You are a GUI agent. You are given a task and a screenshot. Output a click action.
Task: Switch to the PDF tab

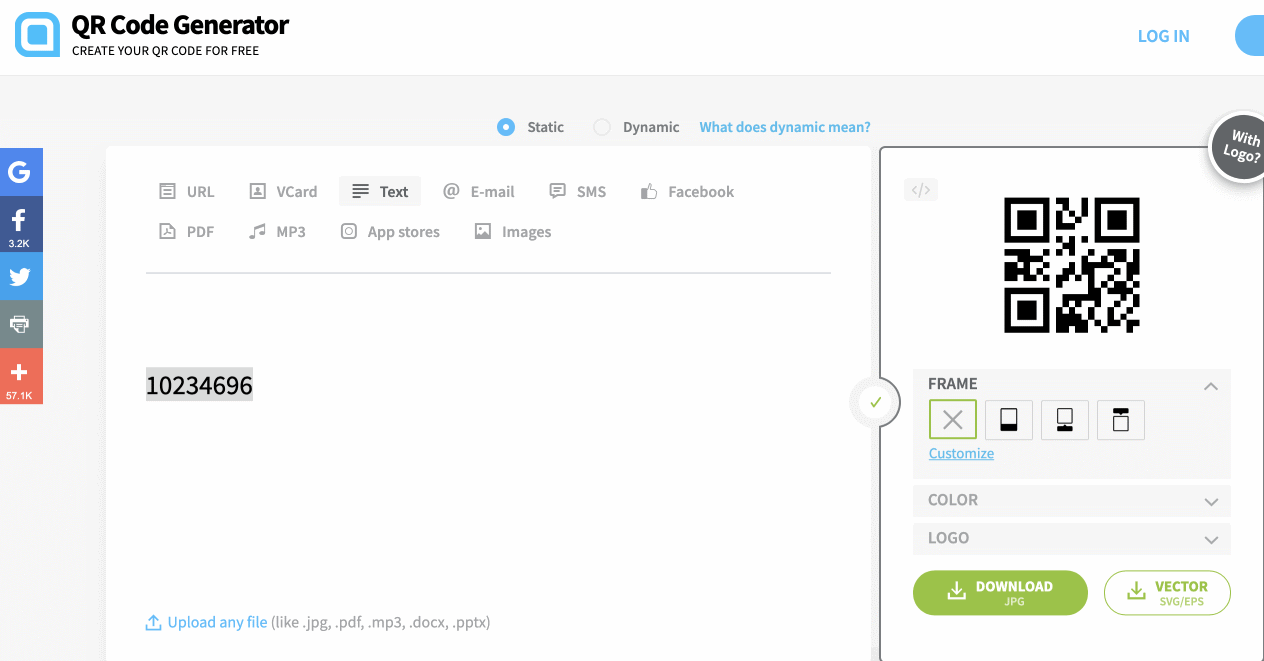187,232
